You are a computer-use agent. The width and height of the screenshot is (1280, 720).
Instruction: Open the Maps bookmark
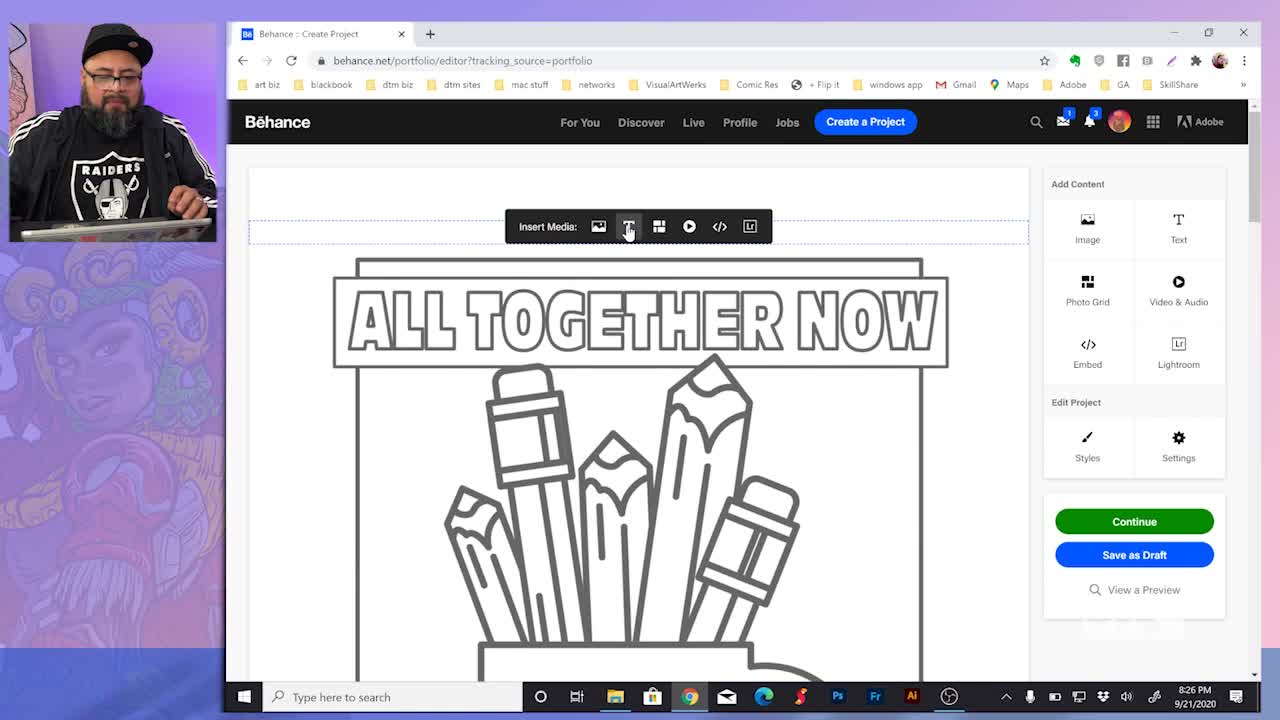point(1009,85)
